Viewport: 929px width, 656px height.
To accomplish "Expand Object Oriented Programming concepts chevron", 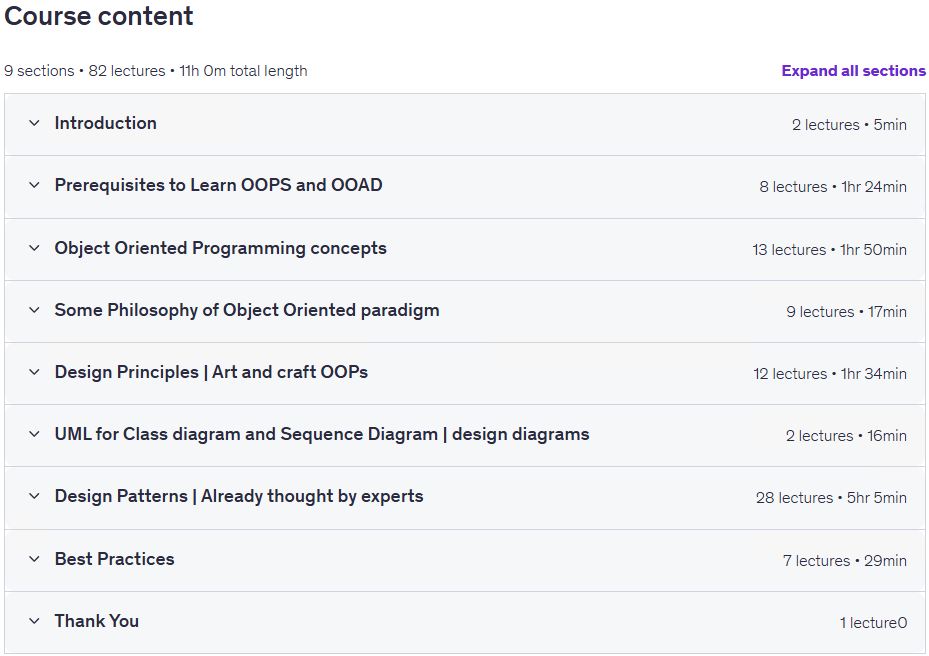I will [34, 248].
